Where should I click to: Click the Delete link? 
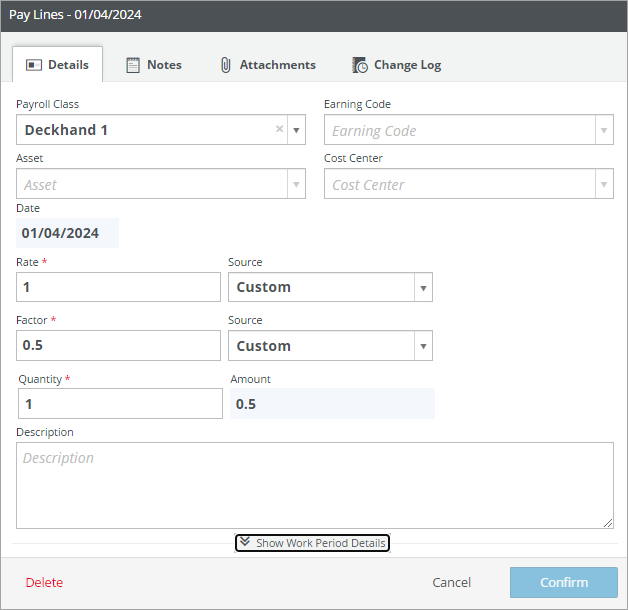tap(44, 582)
